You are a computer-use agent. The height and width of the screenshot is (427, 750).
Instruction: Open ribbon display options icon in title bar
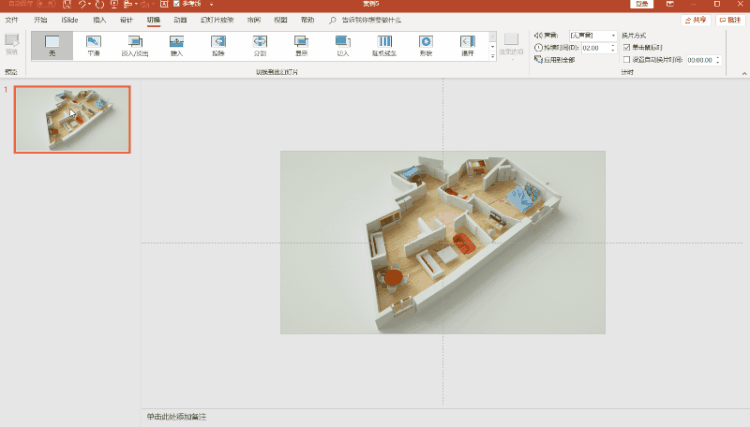click(670, 4)
